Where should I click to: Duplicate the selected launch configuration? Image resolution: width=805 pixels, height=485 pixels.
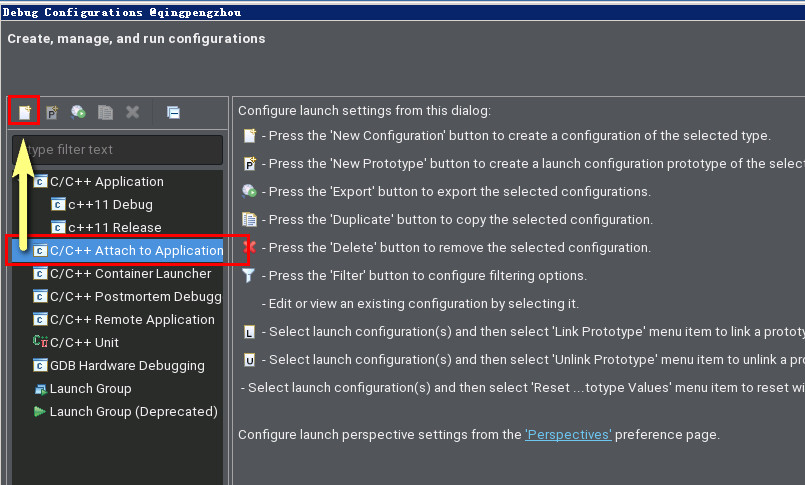pyautogui.click(x=105, y=112)
